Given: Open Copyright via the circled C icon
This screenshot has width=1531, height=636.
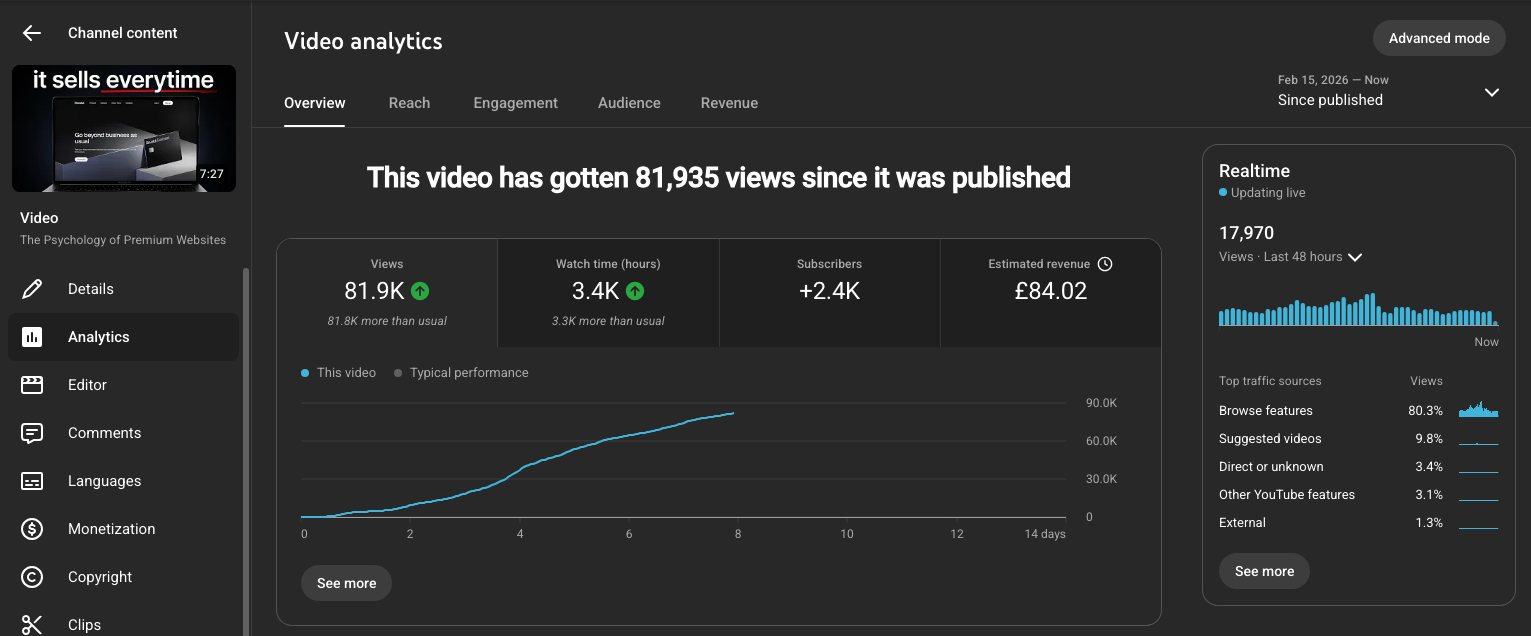Looking at the screenshot, I should point(31,576).
